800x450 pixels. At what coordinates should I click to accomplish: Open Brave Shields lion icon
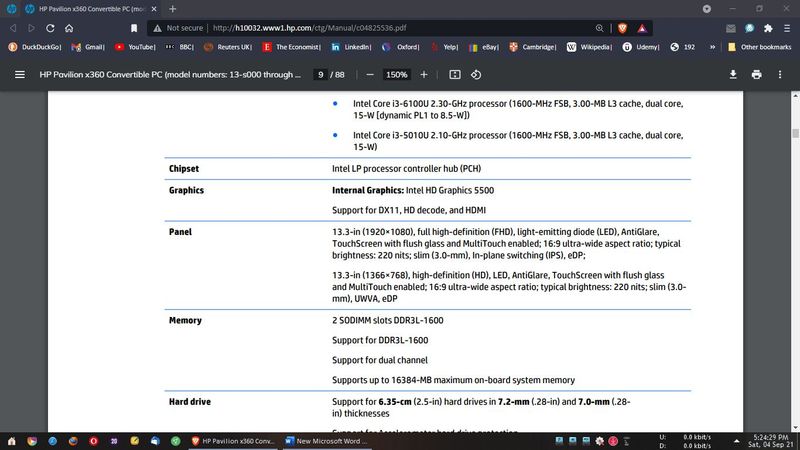[x=622, y=28]
